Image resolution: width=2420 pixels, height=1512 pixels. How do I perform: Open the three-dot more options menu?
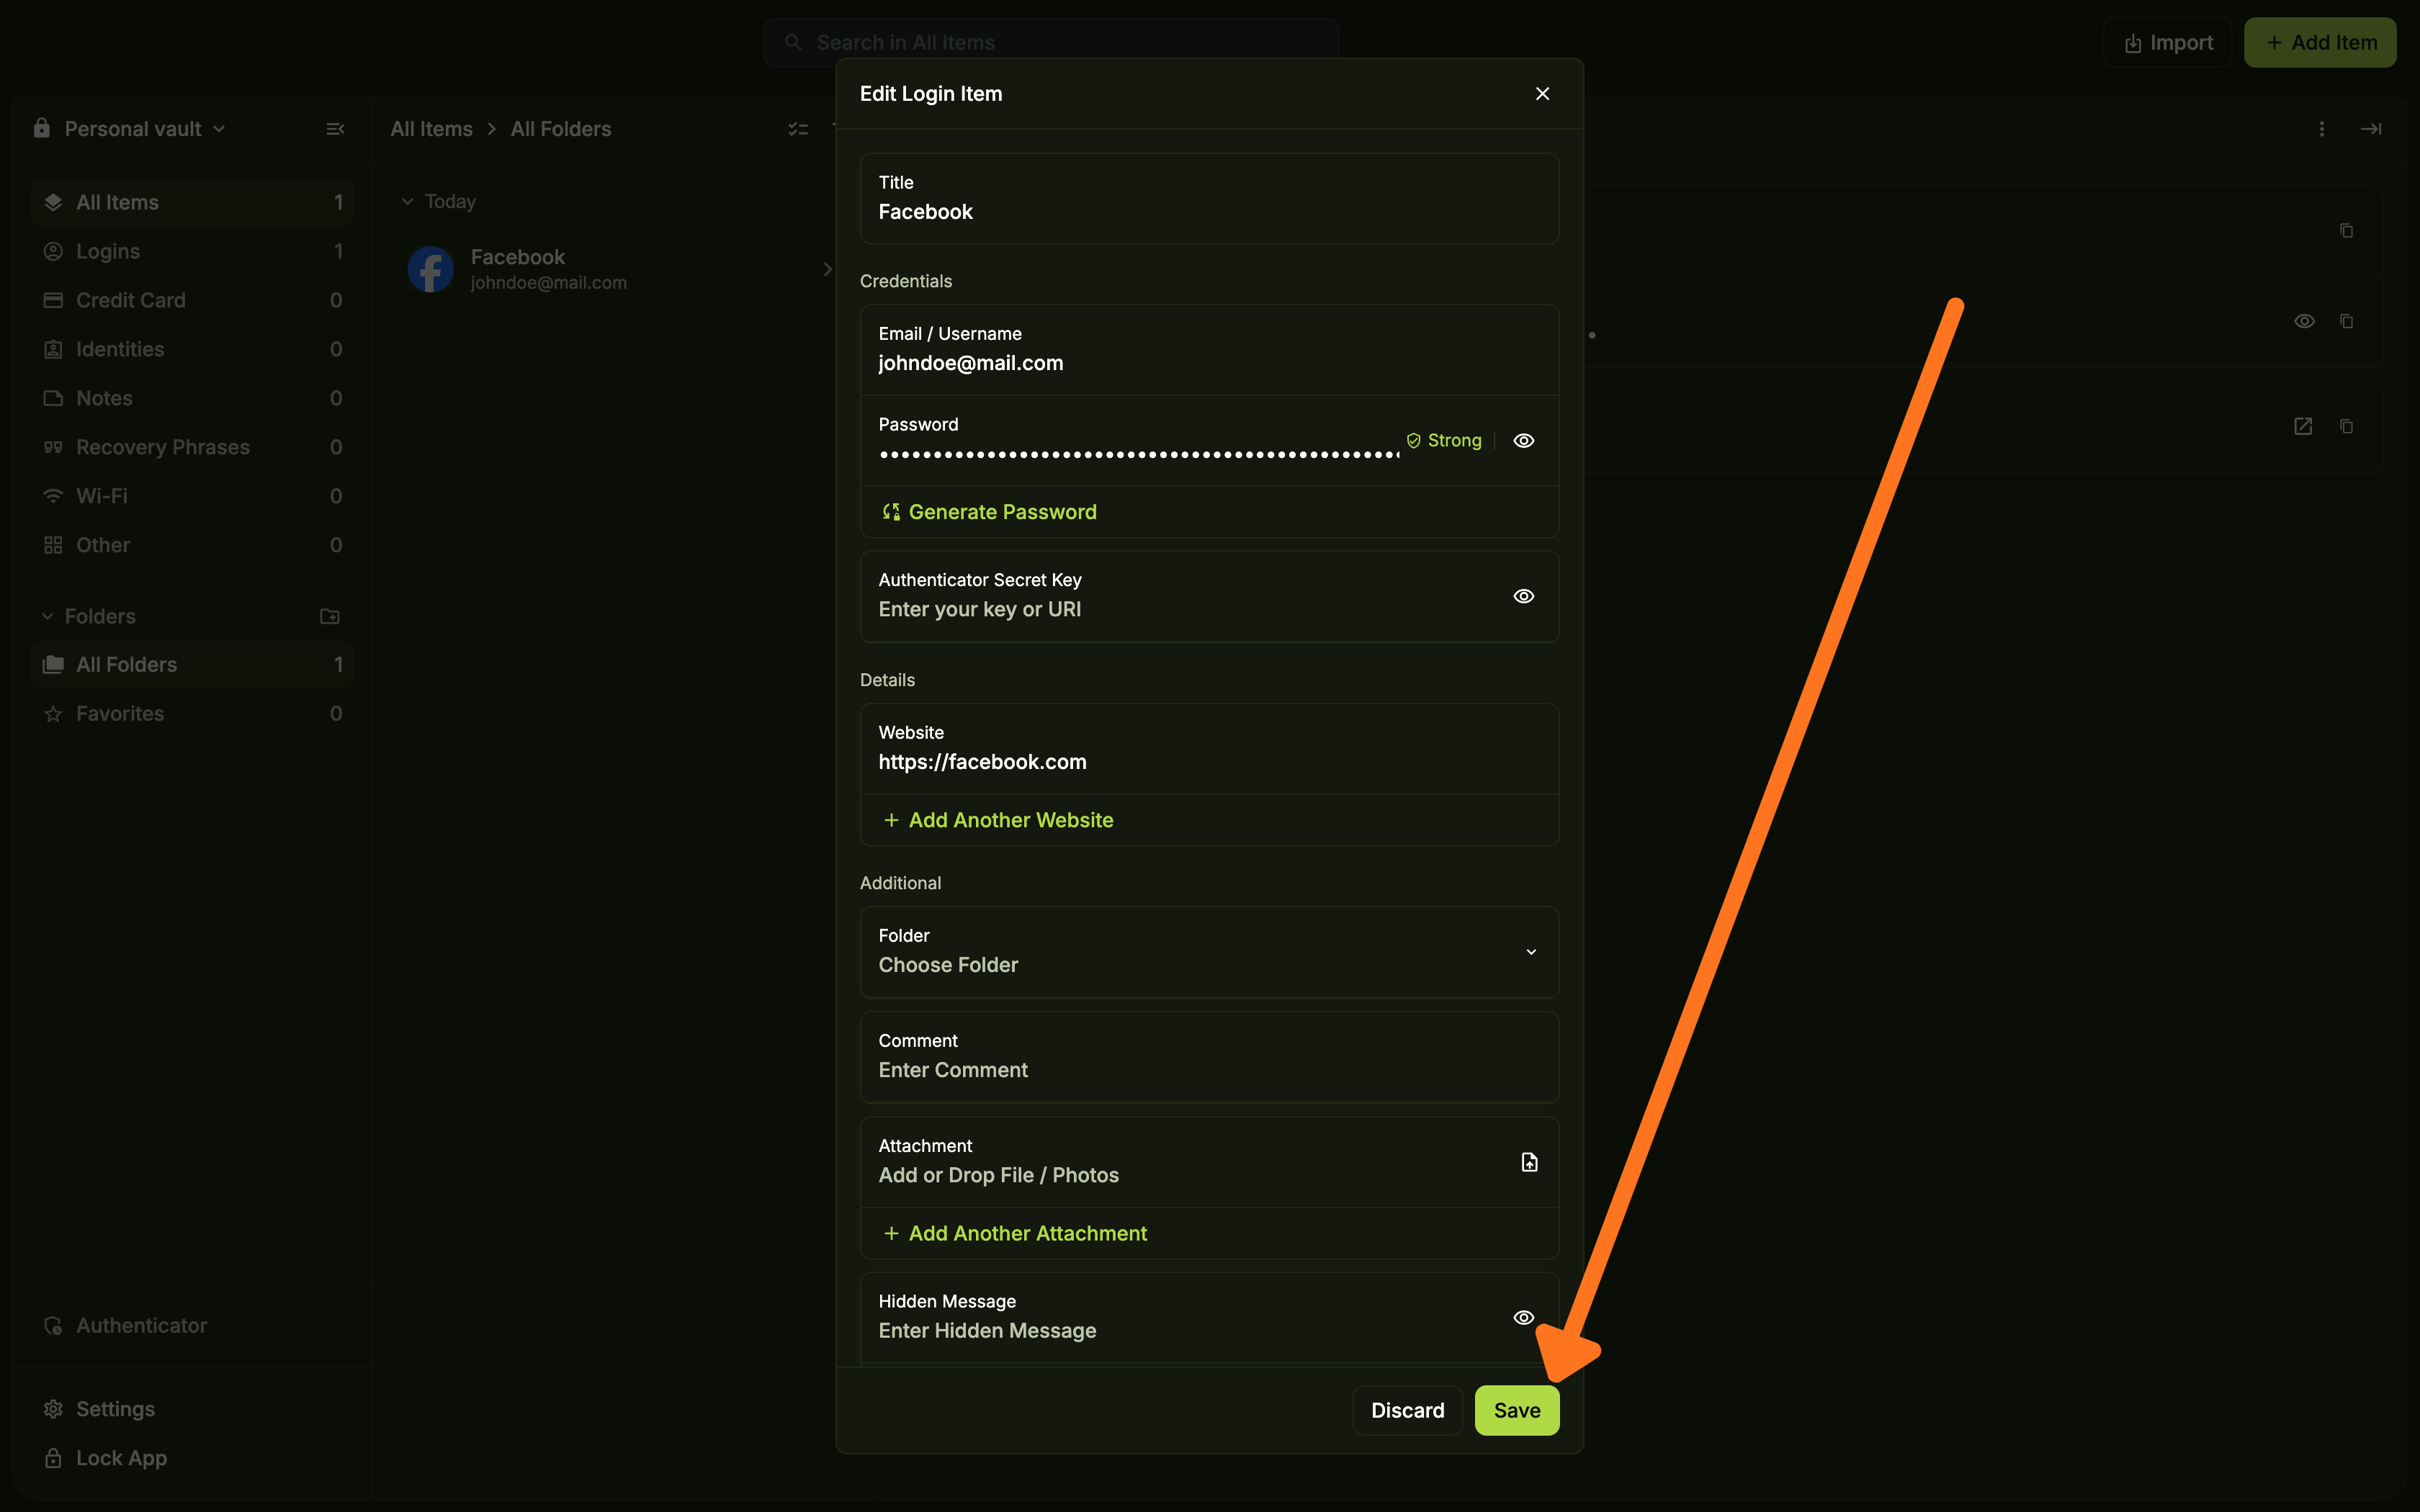(x=2321, y=129)
